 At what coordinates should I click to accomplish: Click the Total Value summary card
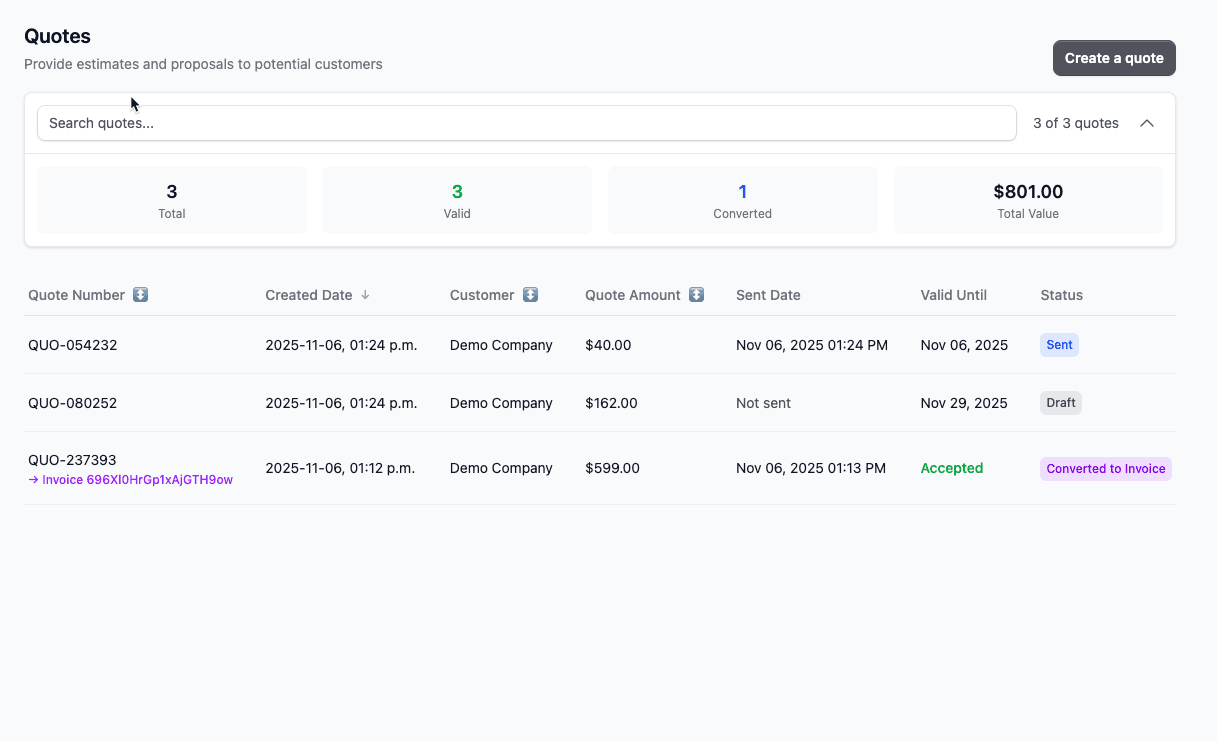(1028, 199)
